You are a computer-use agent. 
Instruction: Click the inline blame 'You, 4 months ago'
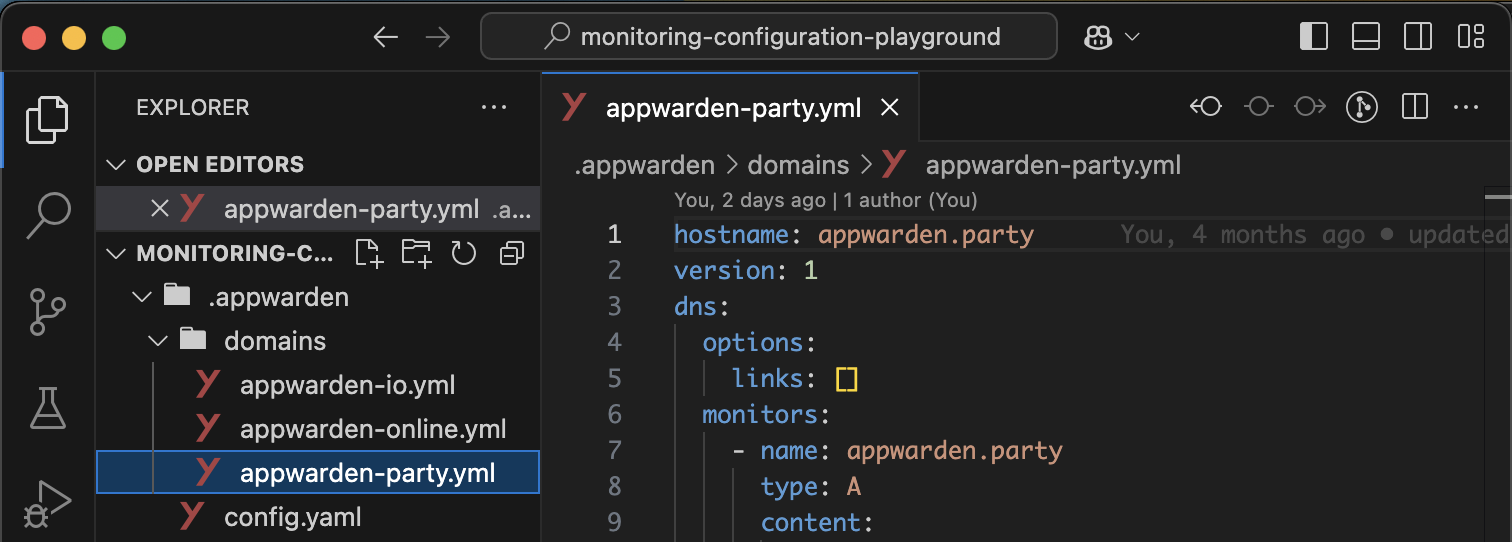coord(1242,235)
